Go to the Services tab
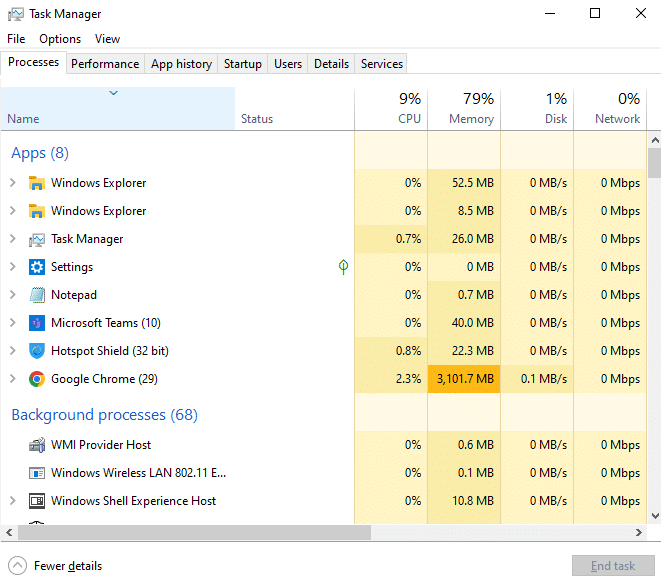The width and height of the screenshot is (661, 583). pos(382,64)
